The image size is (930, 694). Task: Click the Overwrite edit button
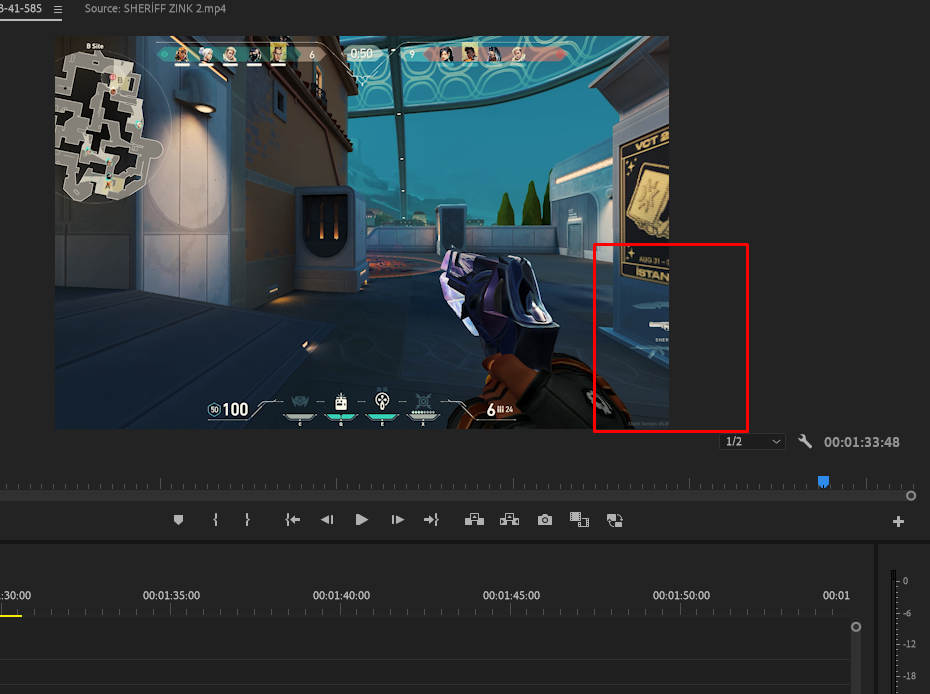pyautogui.click(x=509, y=520)
